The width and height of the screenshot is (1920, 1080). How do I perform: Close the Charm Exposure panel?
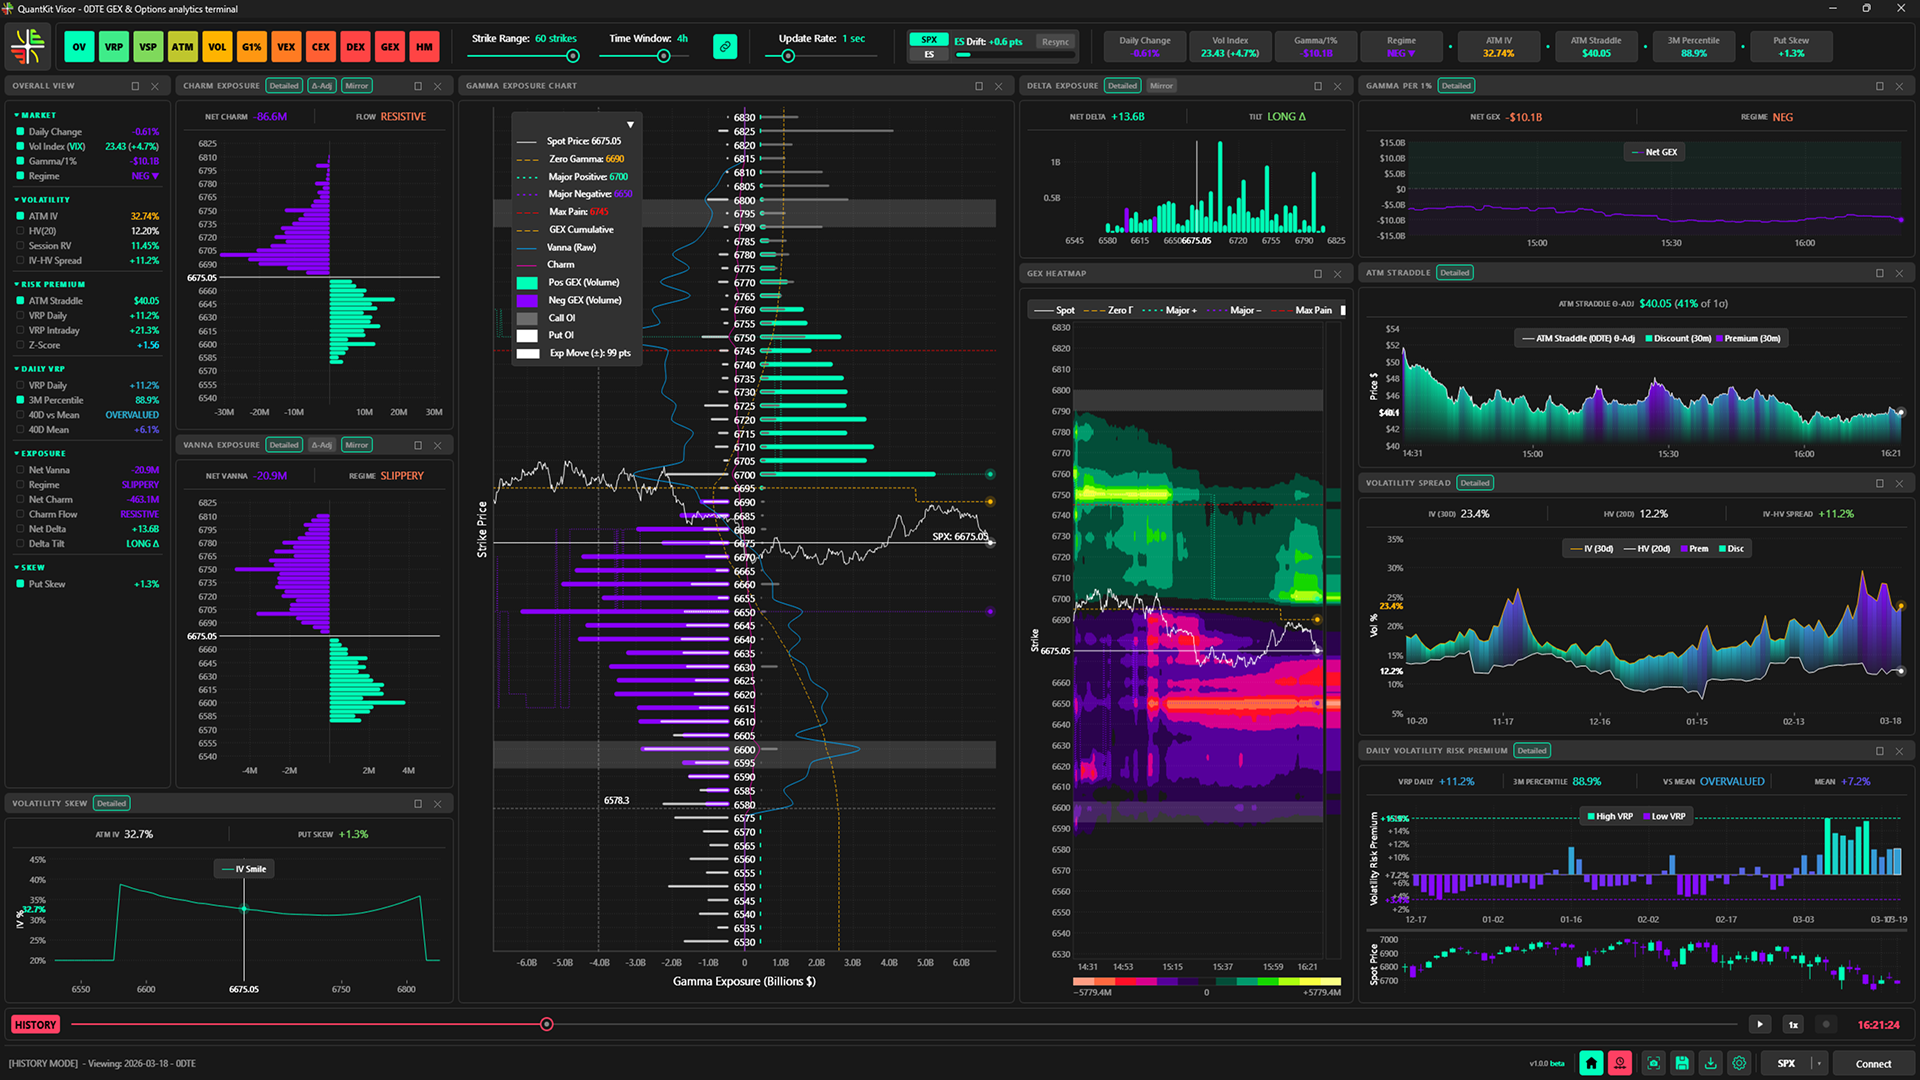pyautogui.click(x=437, y=86)
